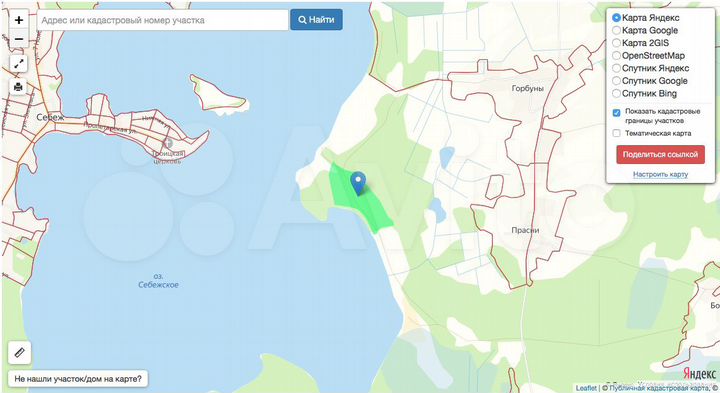
Task: Activate the ruler measurement tool
Action: point(19,353)
